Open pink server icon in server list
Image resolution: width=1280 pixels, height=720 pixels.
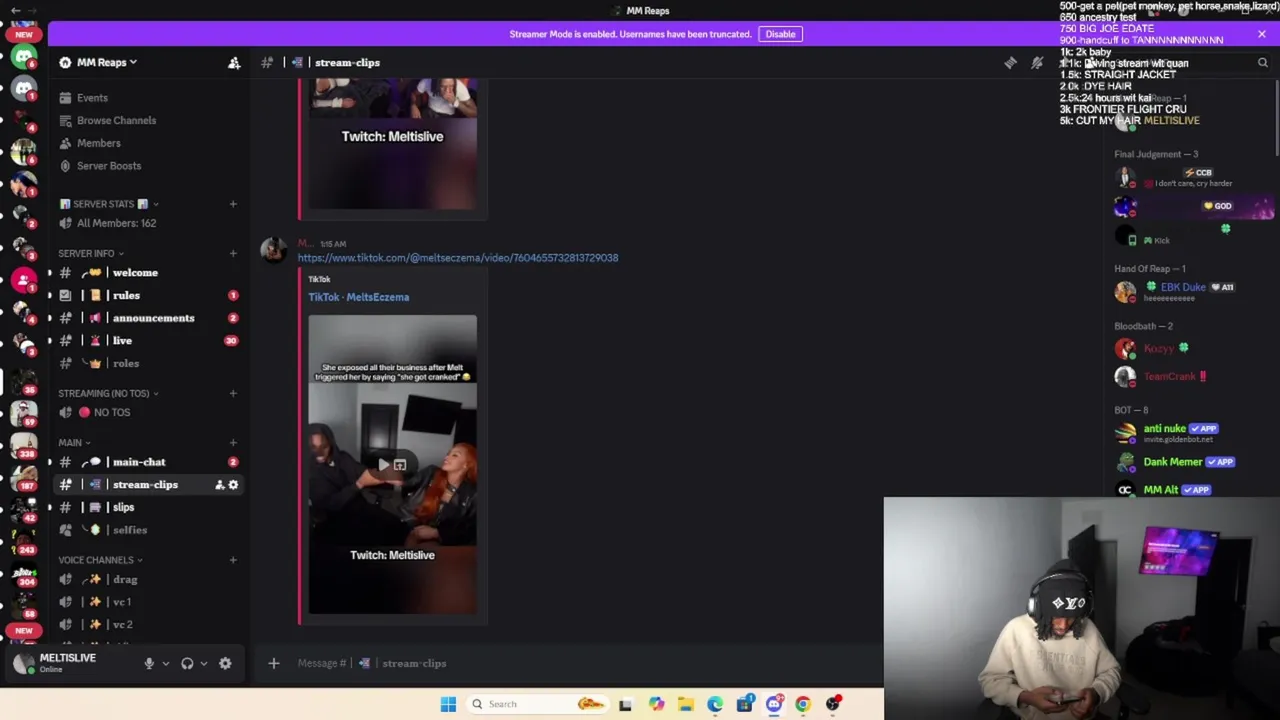click(x=23, y=280)
